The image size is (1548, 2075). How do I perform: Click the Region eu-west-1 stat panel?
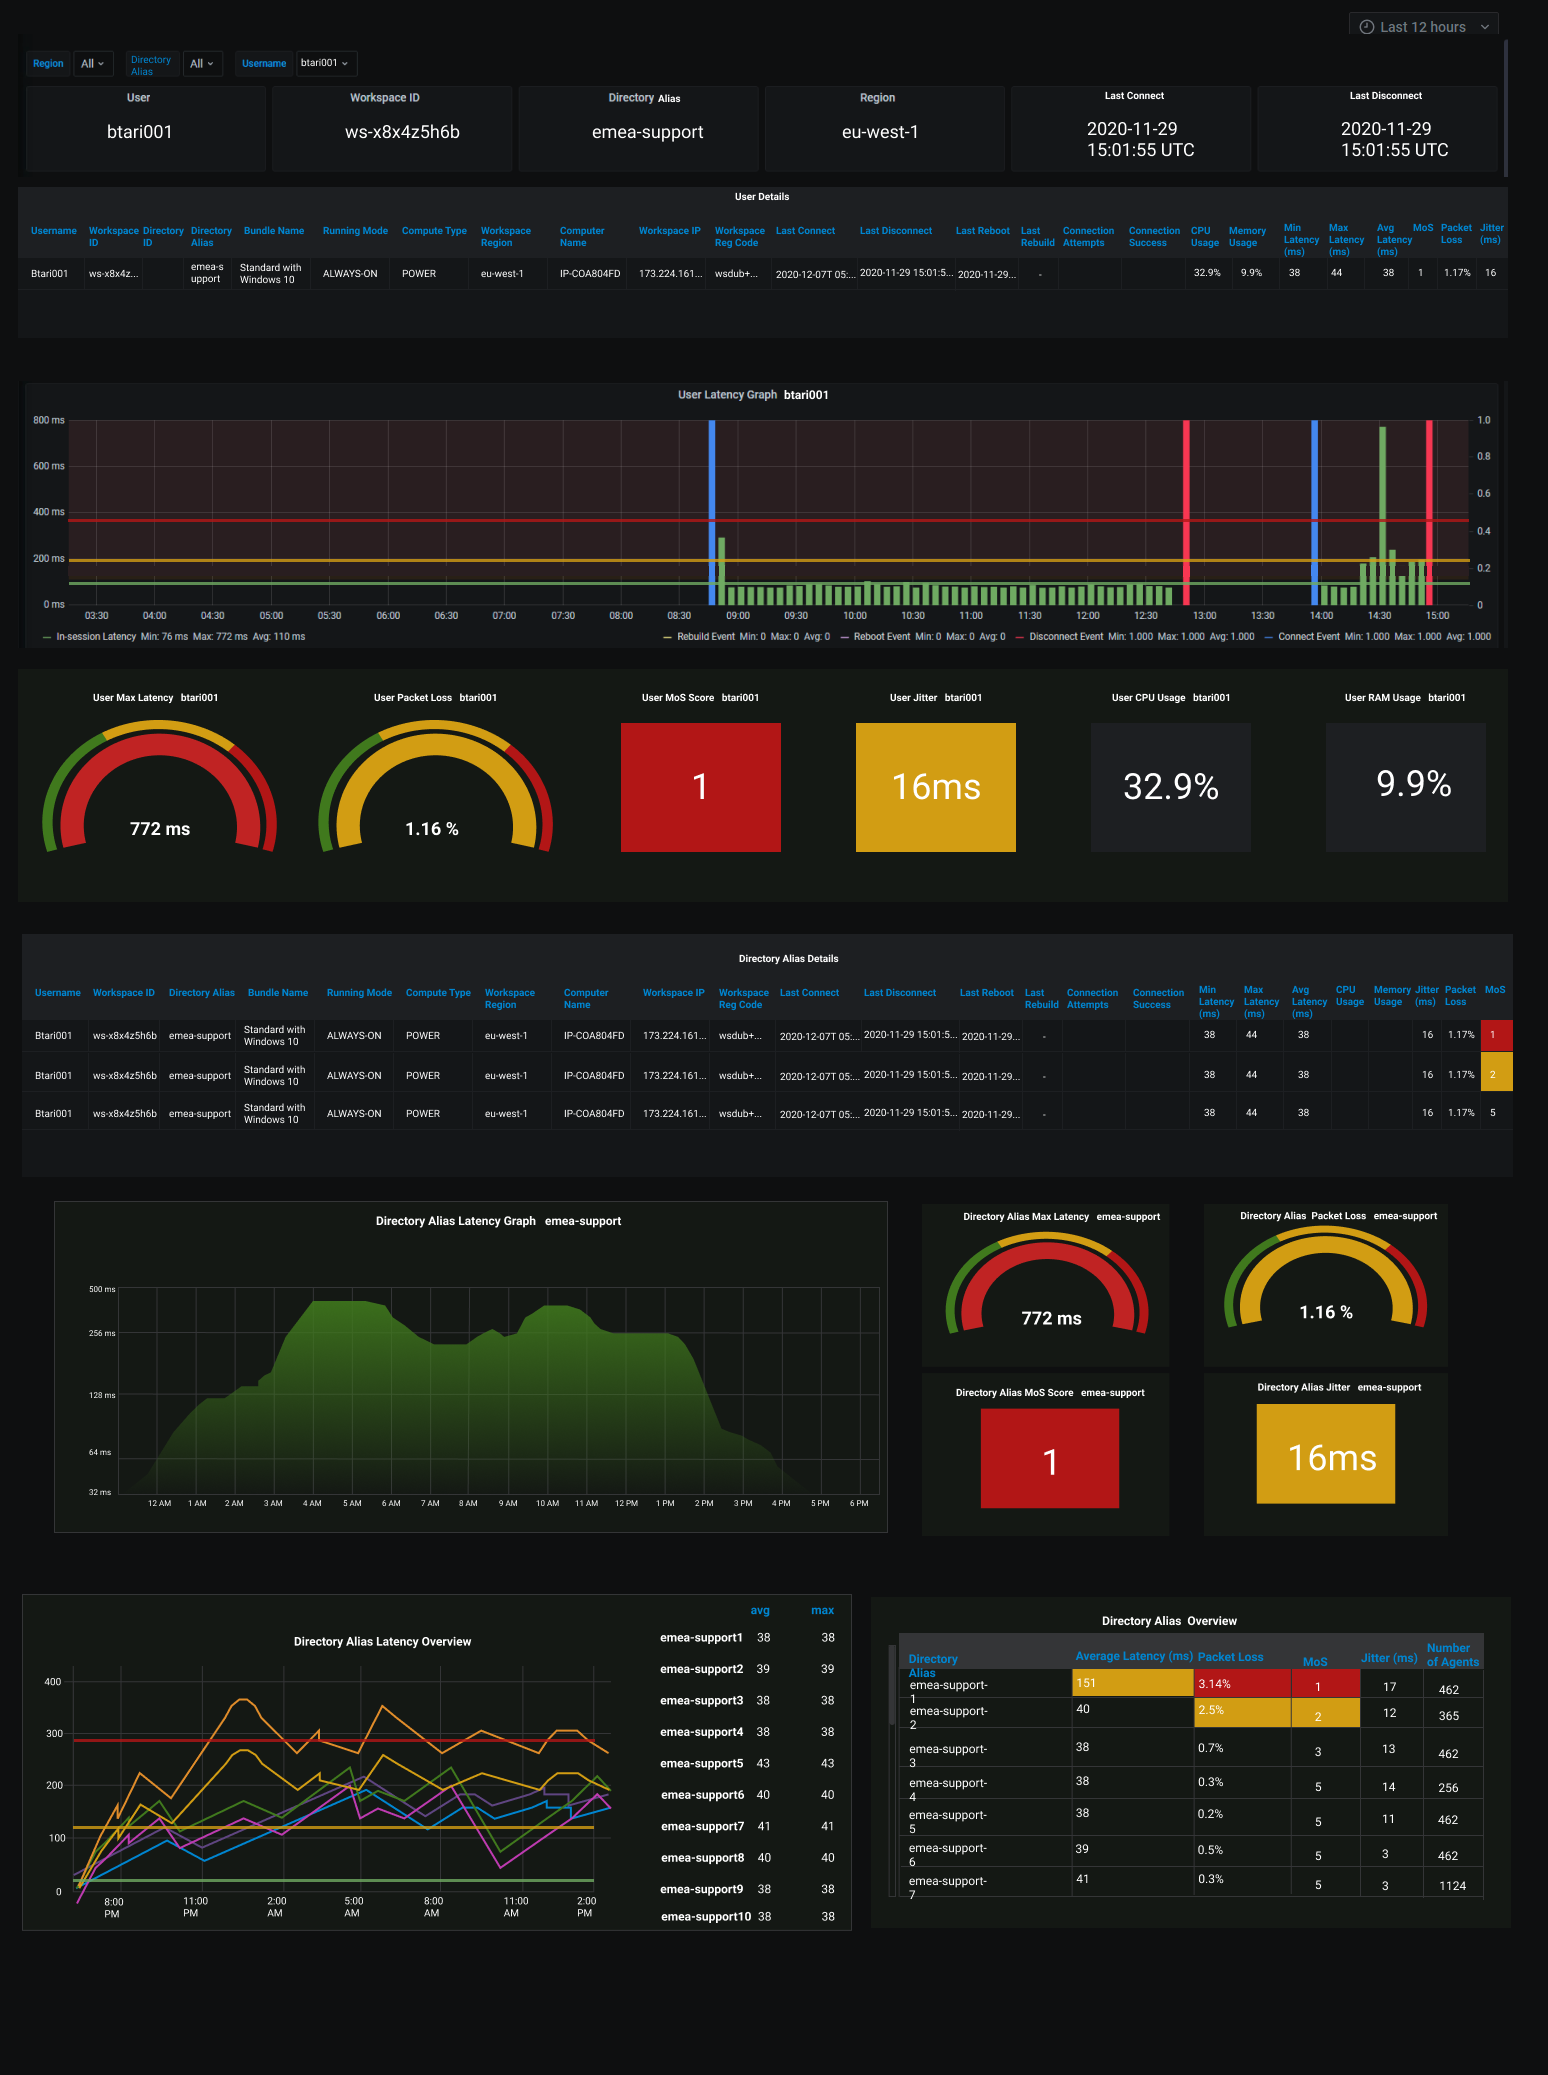click(x=884, y=128)
